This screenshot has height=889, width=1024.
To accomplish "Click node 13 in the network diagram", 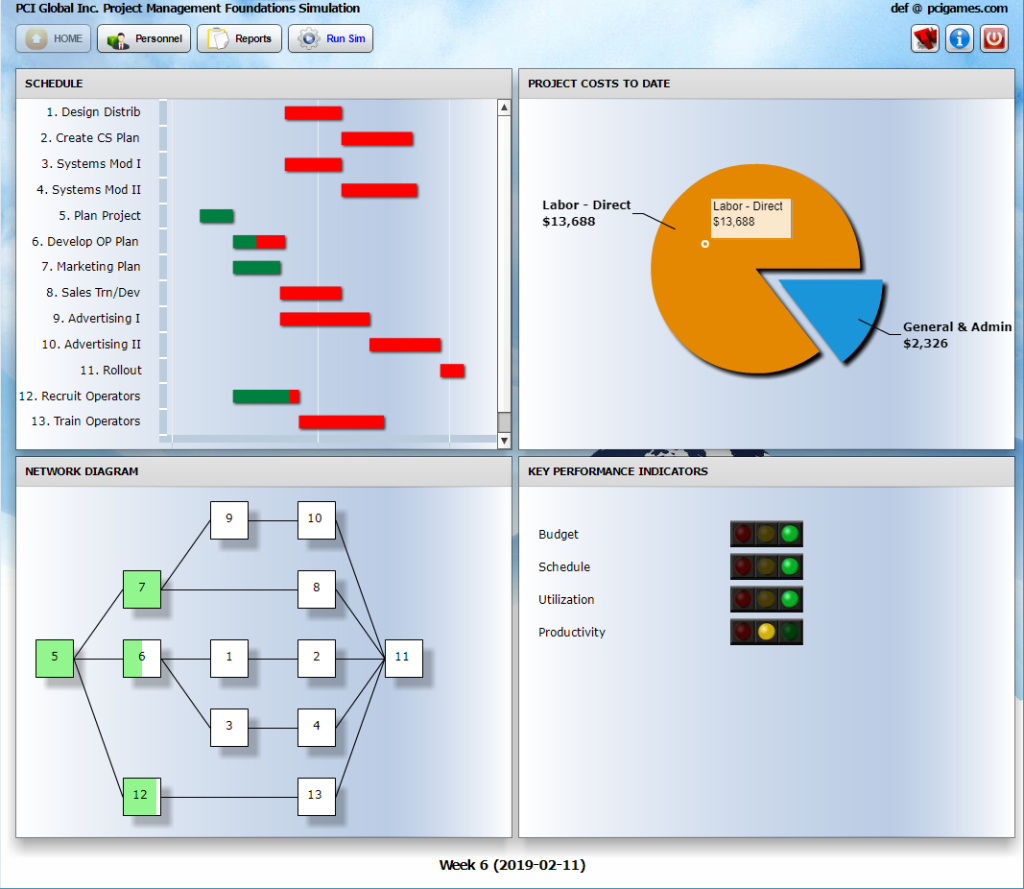I will tap(316, 796).
